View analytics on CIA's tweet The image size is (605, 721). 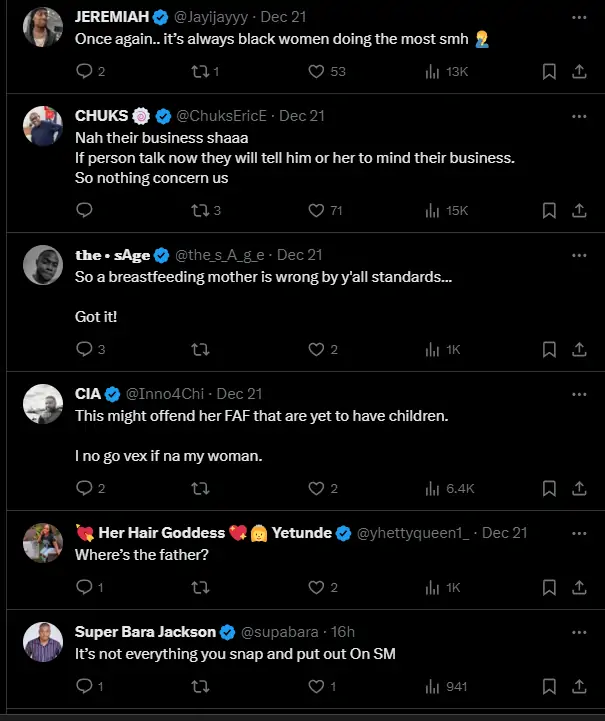tap(432, 488)
